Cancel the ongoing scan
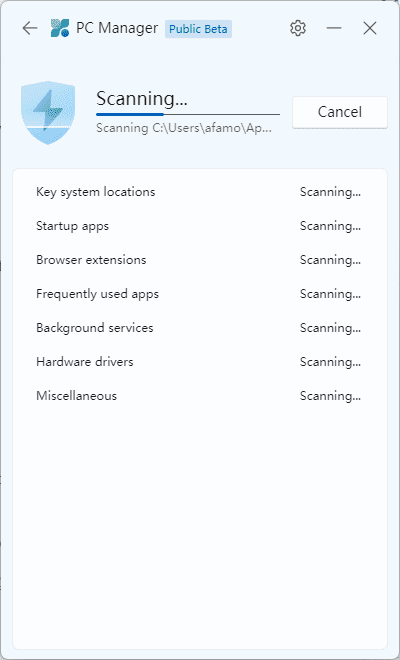Image resolution: width=400 pixels, height=660 pixels. pyautogui.click(x=340, y=112)
